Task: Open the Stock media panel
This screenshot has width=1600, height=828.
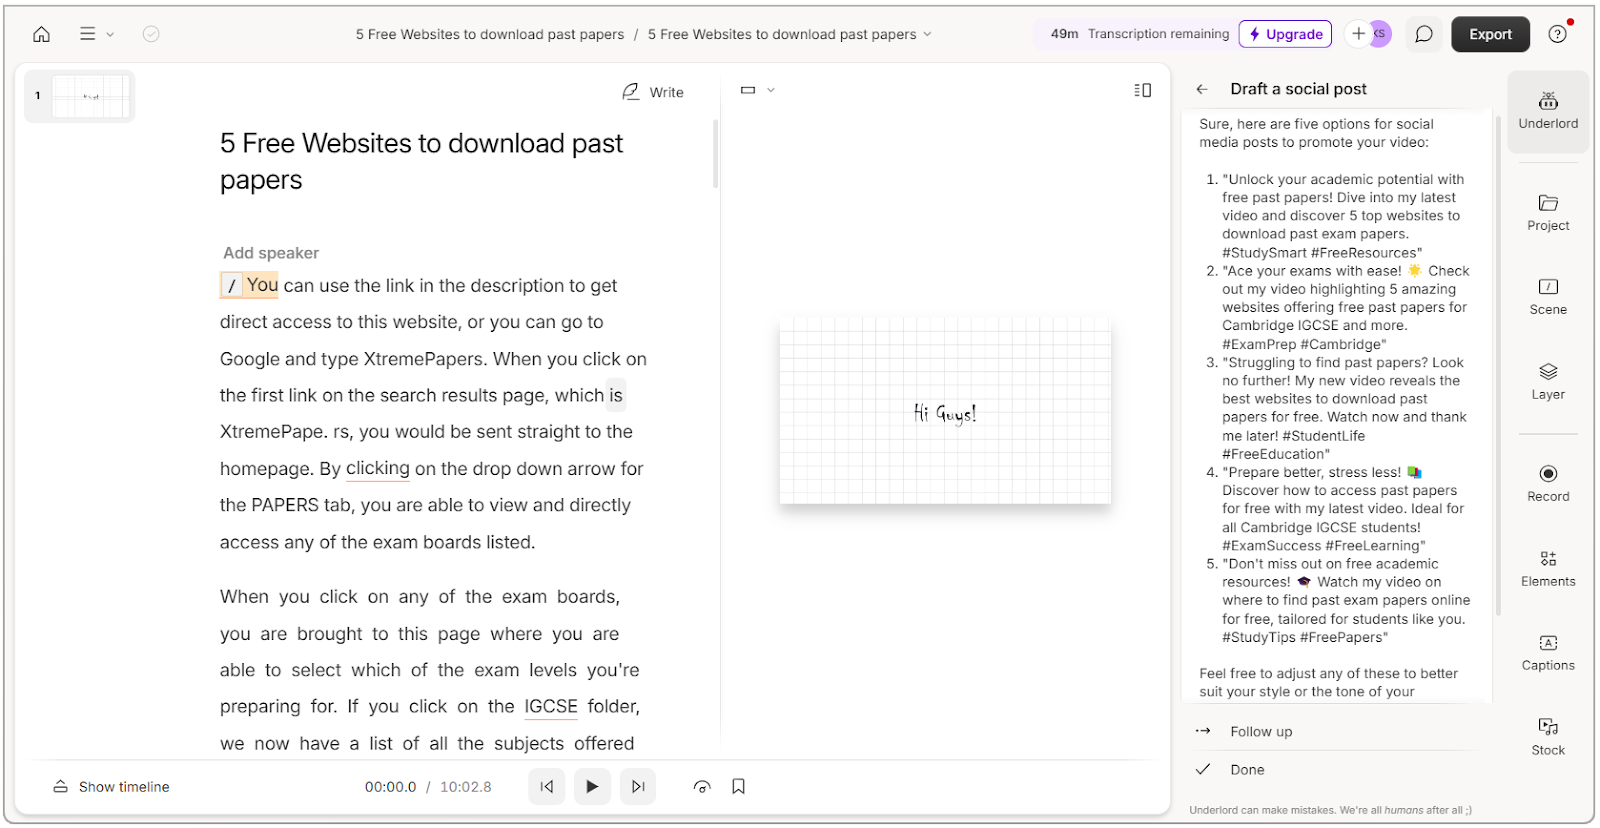Action: click(x=1548, y=737)
